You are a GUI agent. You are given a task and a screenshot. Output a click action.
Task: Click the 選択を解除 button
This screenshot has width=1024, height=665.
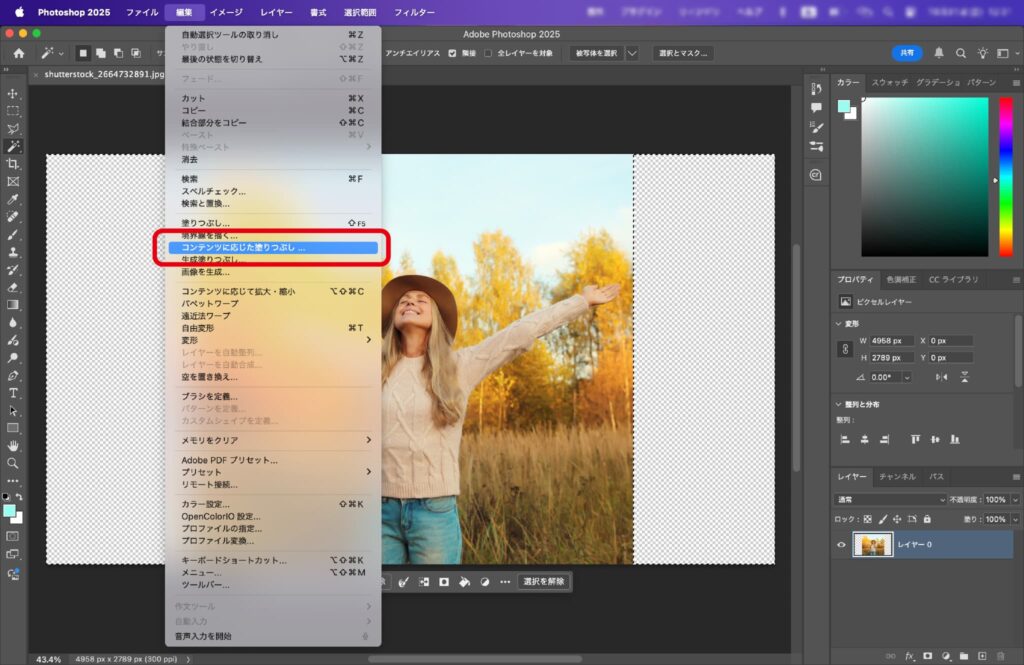coord(543,581)
